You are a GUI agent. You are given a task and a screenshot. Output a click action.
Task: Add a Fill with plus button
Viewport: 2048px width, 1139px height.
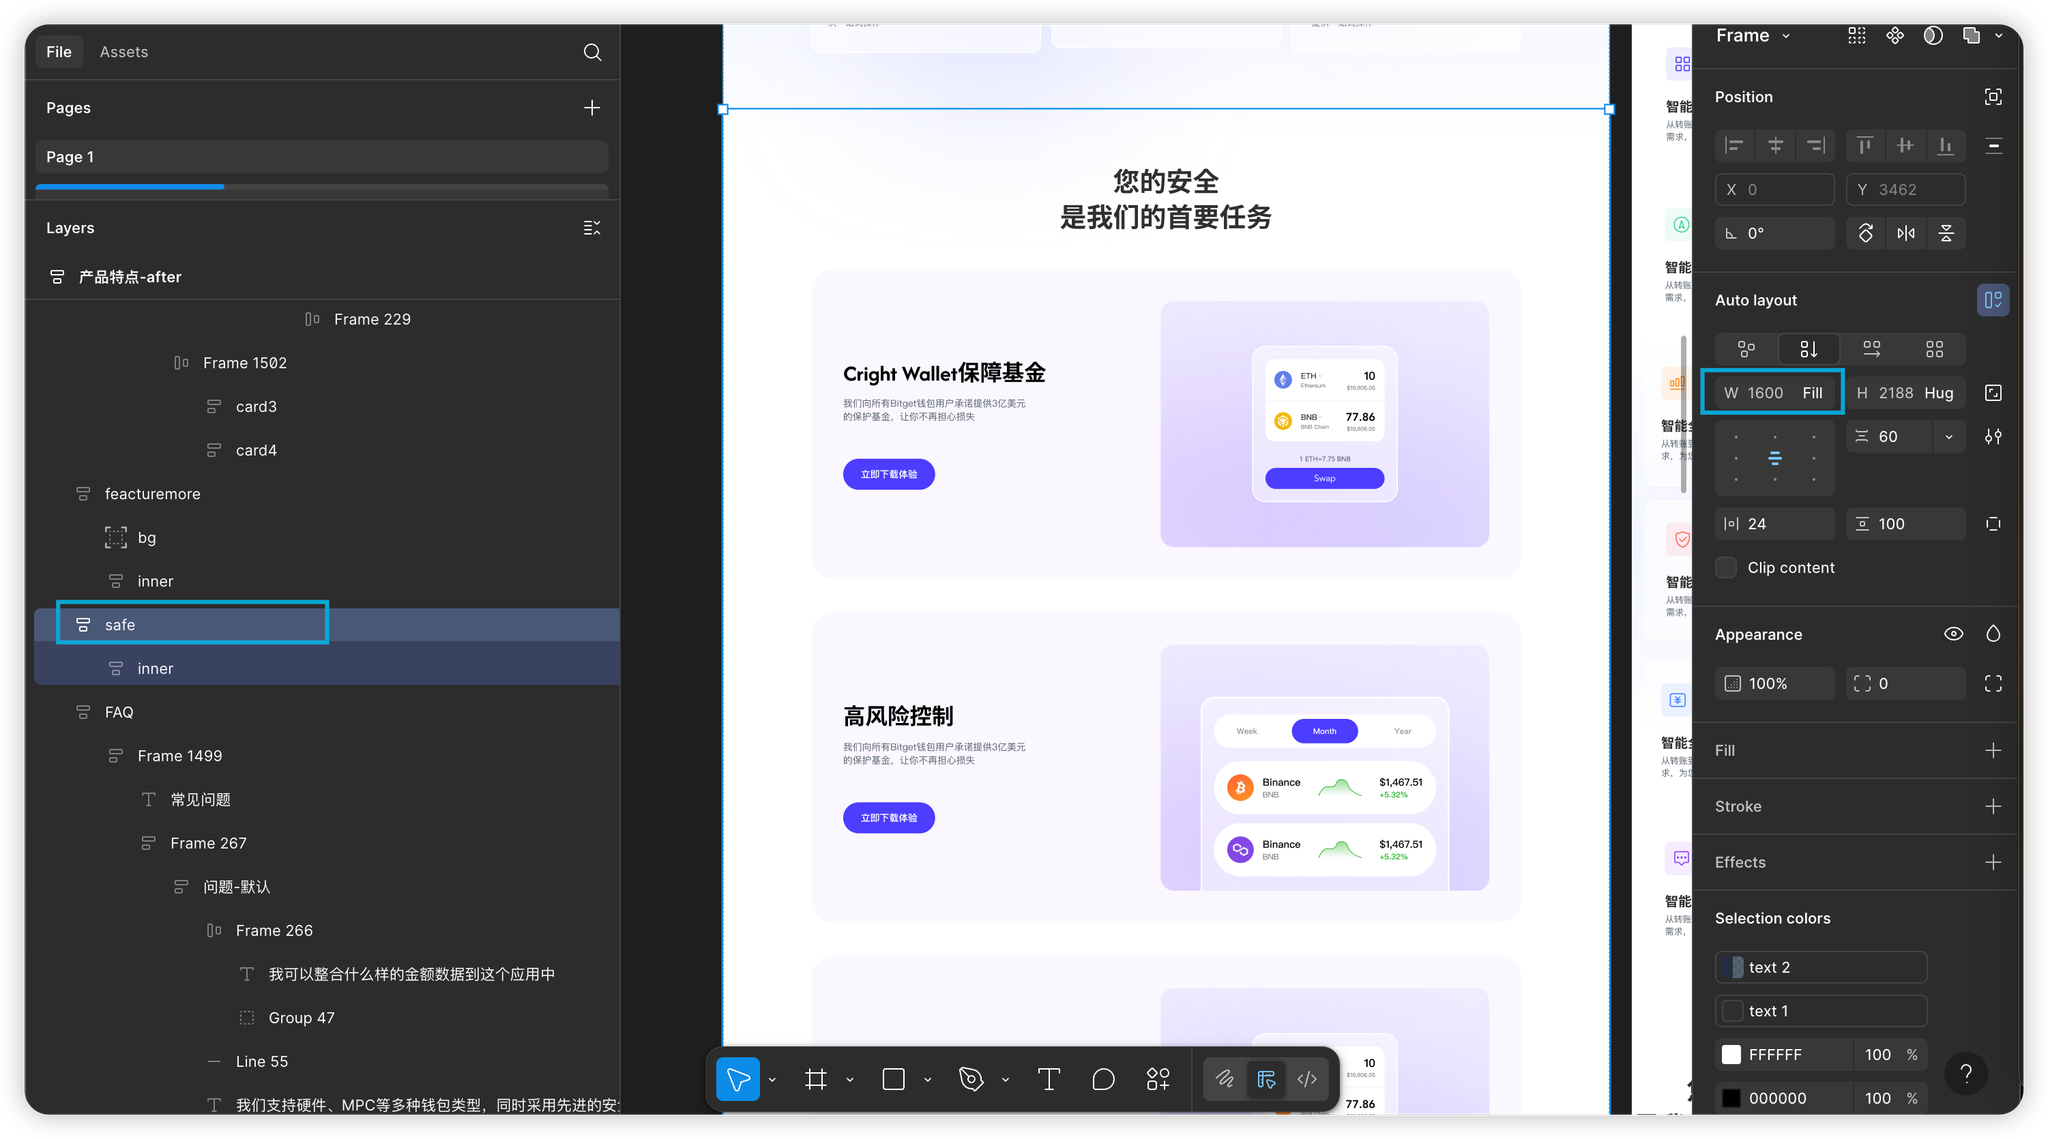click(1993, 751)
